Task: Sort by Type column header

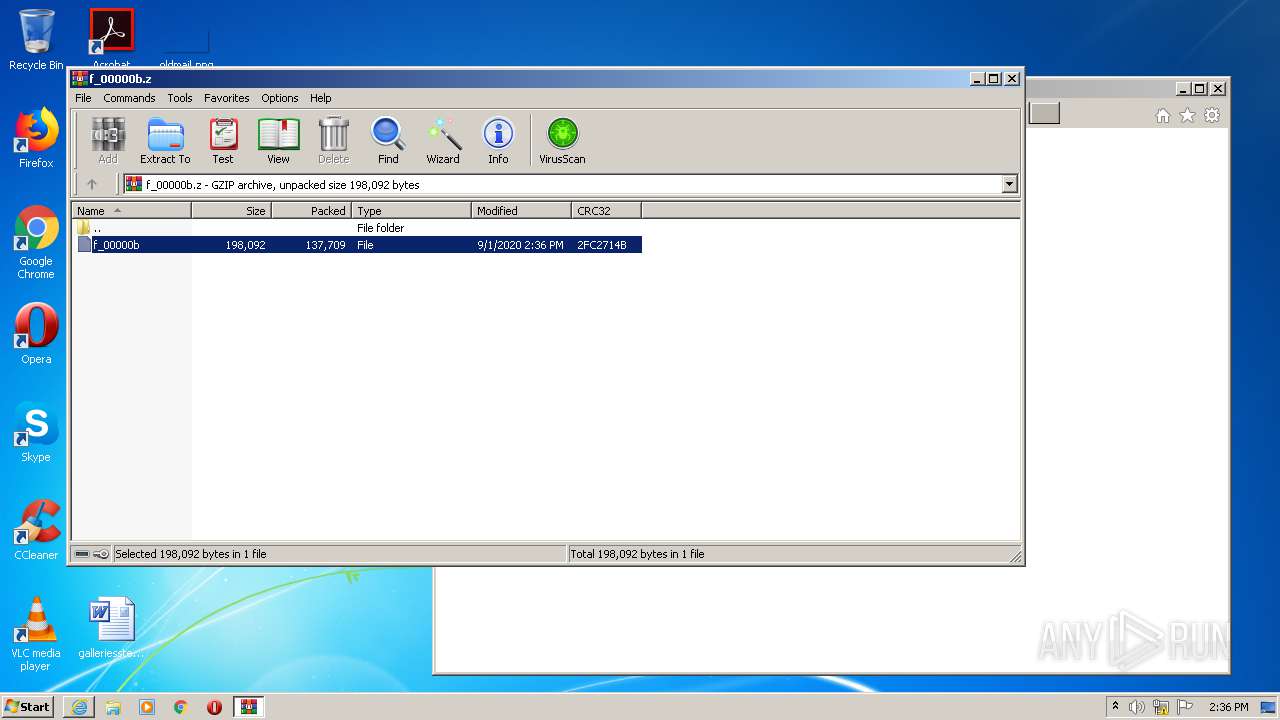Action: pyautogui.click(x=411, y=210)
